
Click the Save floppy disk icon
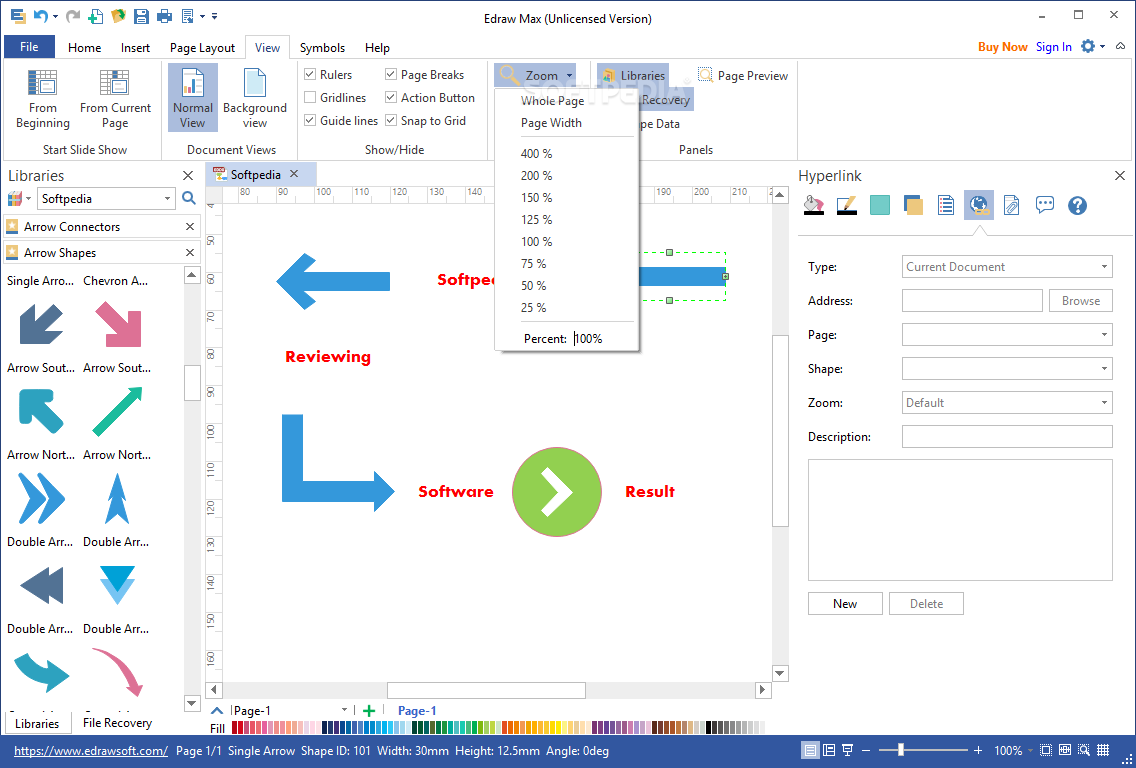coord(141,16)
